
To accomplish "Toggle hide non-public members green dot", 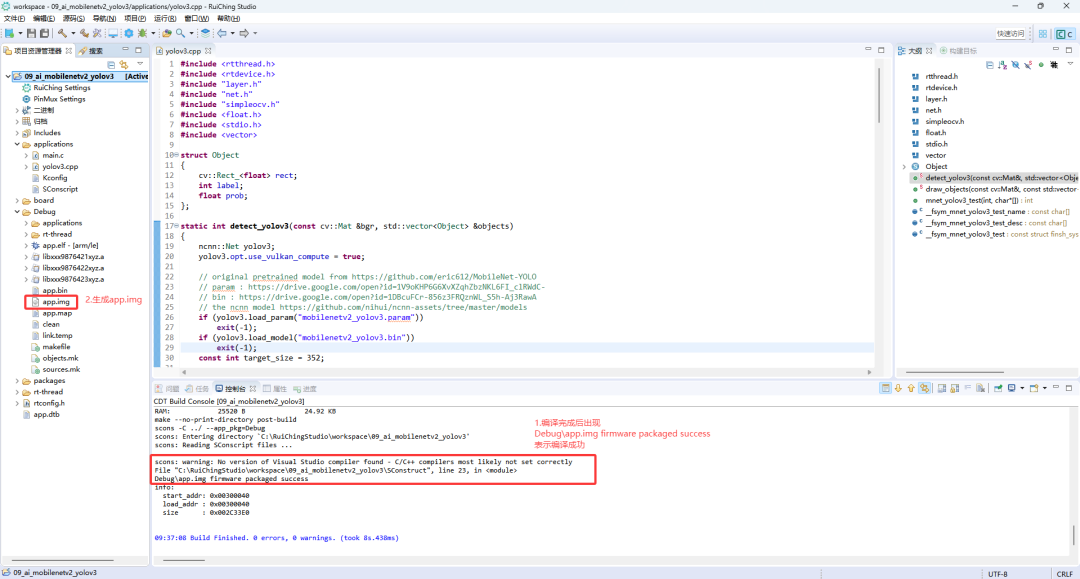I will (1041, 65).
